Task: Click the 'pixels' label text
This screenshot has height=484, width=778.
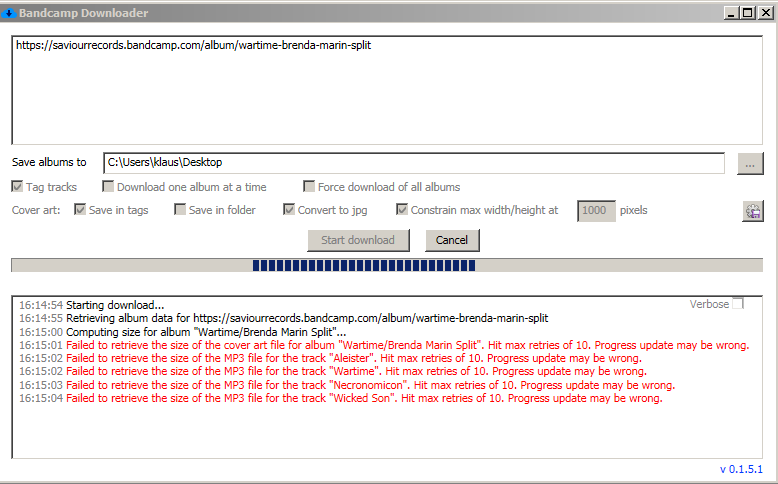Action: [x=634, y=210]
